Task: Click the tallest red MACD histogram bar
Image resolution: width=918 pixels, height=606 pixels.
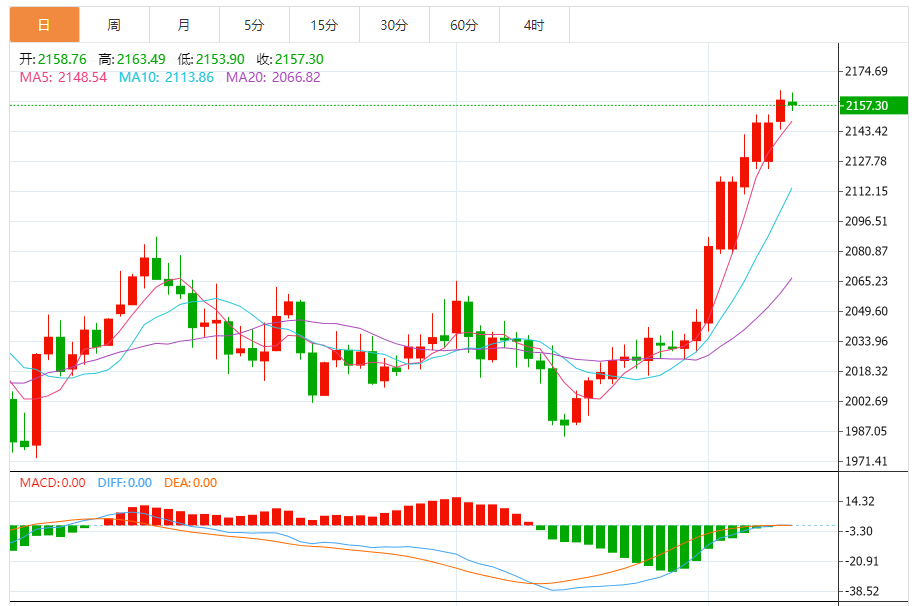Action: (457, 511)
